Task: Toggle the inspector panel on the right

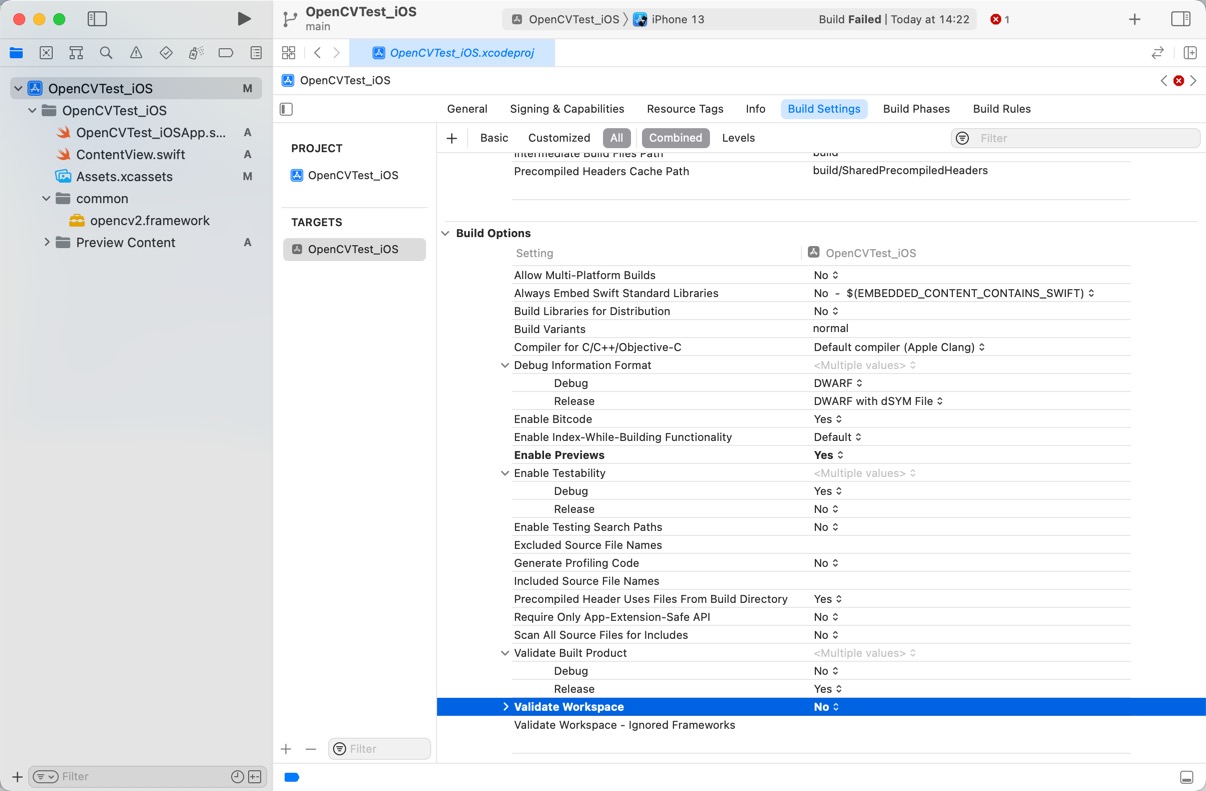Action: [x=1180, y=19]
